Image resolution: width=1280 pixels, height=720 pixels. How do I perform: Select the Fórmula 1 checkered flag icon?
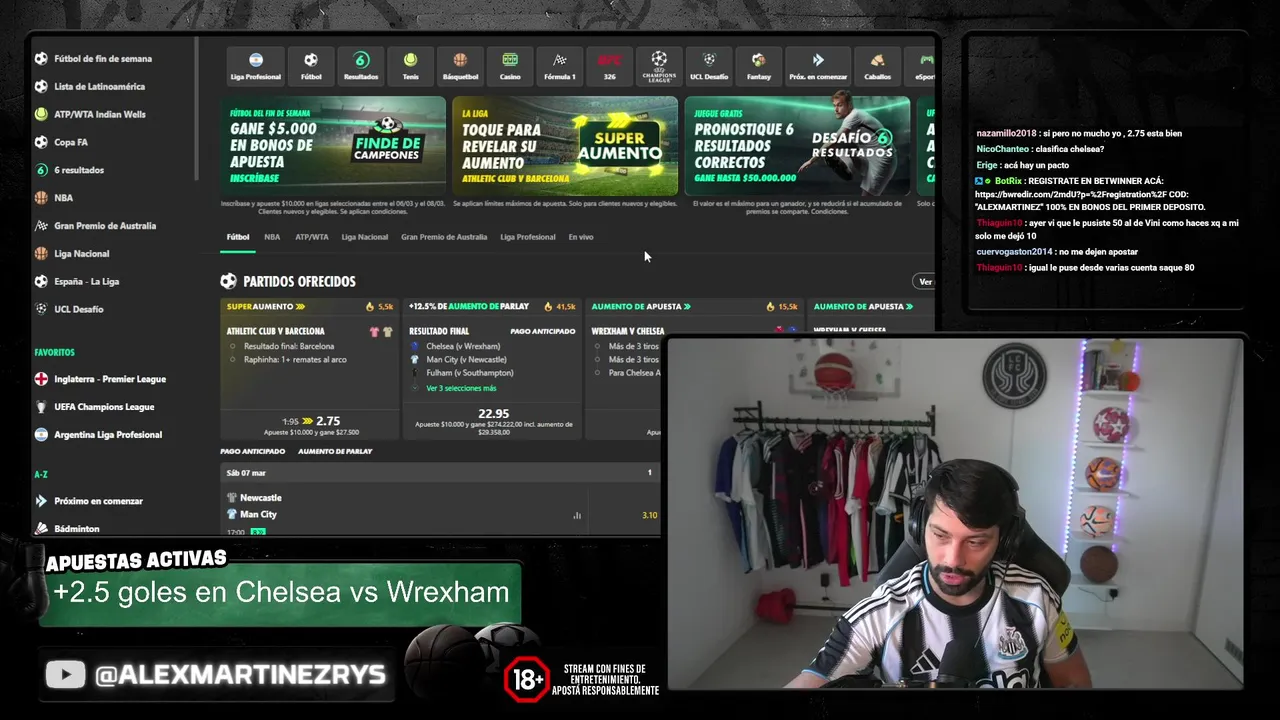coord(560,60)
